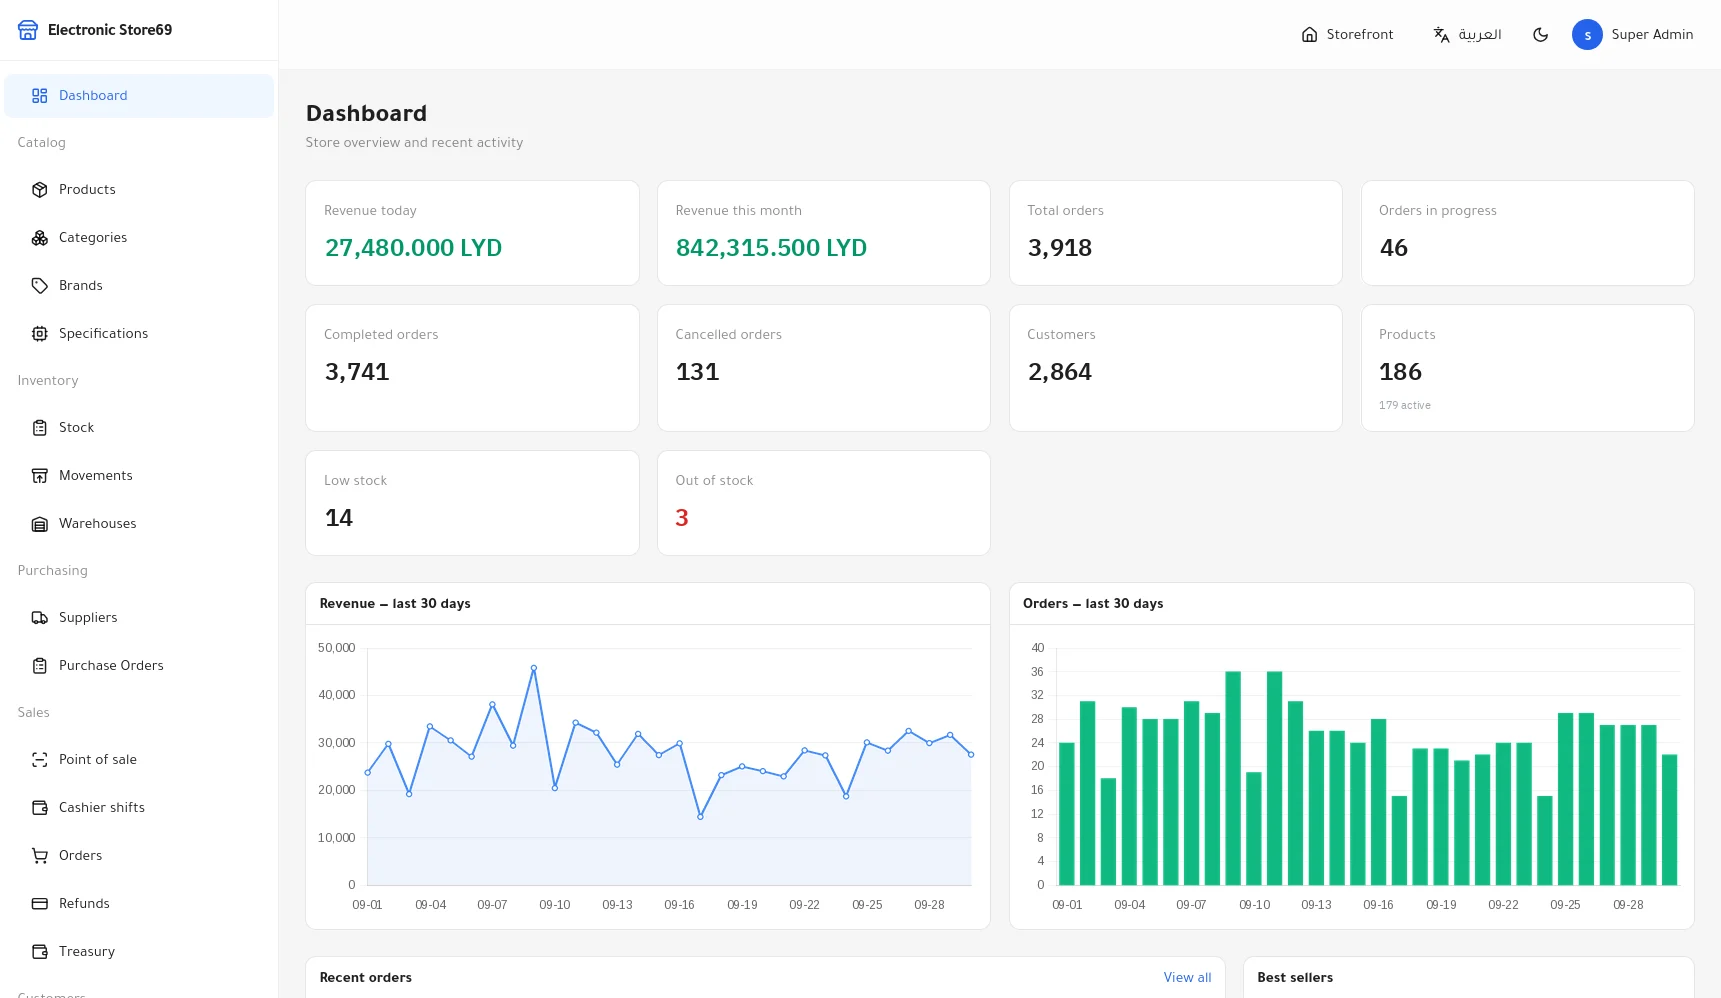The width and height of the screenshot is (1721, 998).
Task: Click the Stock clipboard icon
Action: 40,428
